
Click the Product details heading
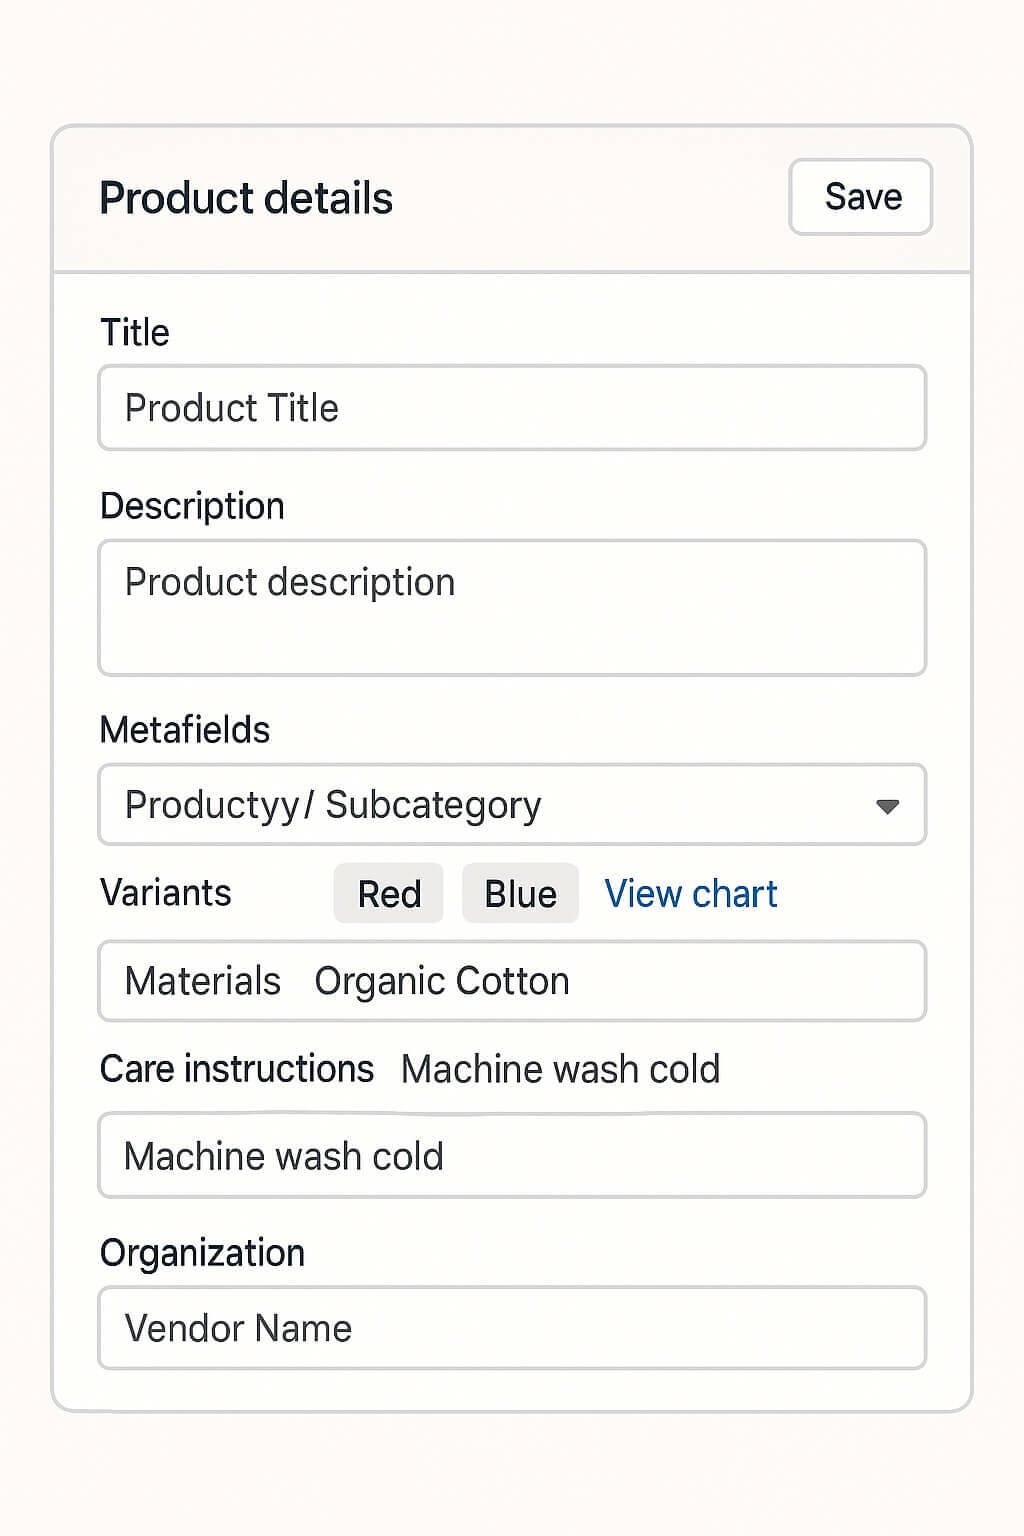click(x=246, y=198)
